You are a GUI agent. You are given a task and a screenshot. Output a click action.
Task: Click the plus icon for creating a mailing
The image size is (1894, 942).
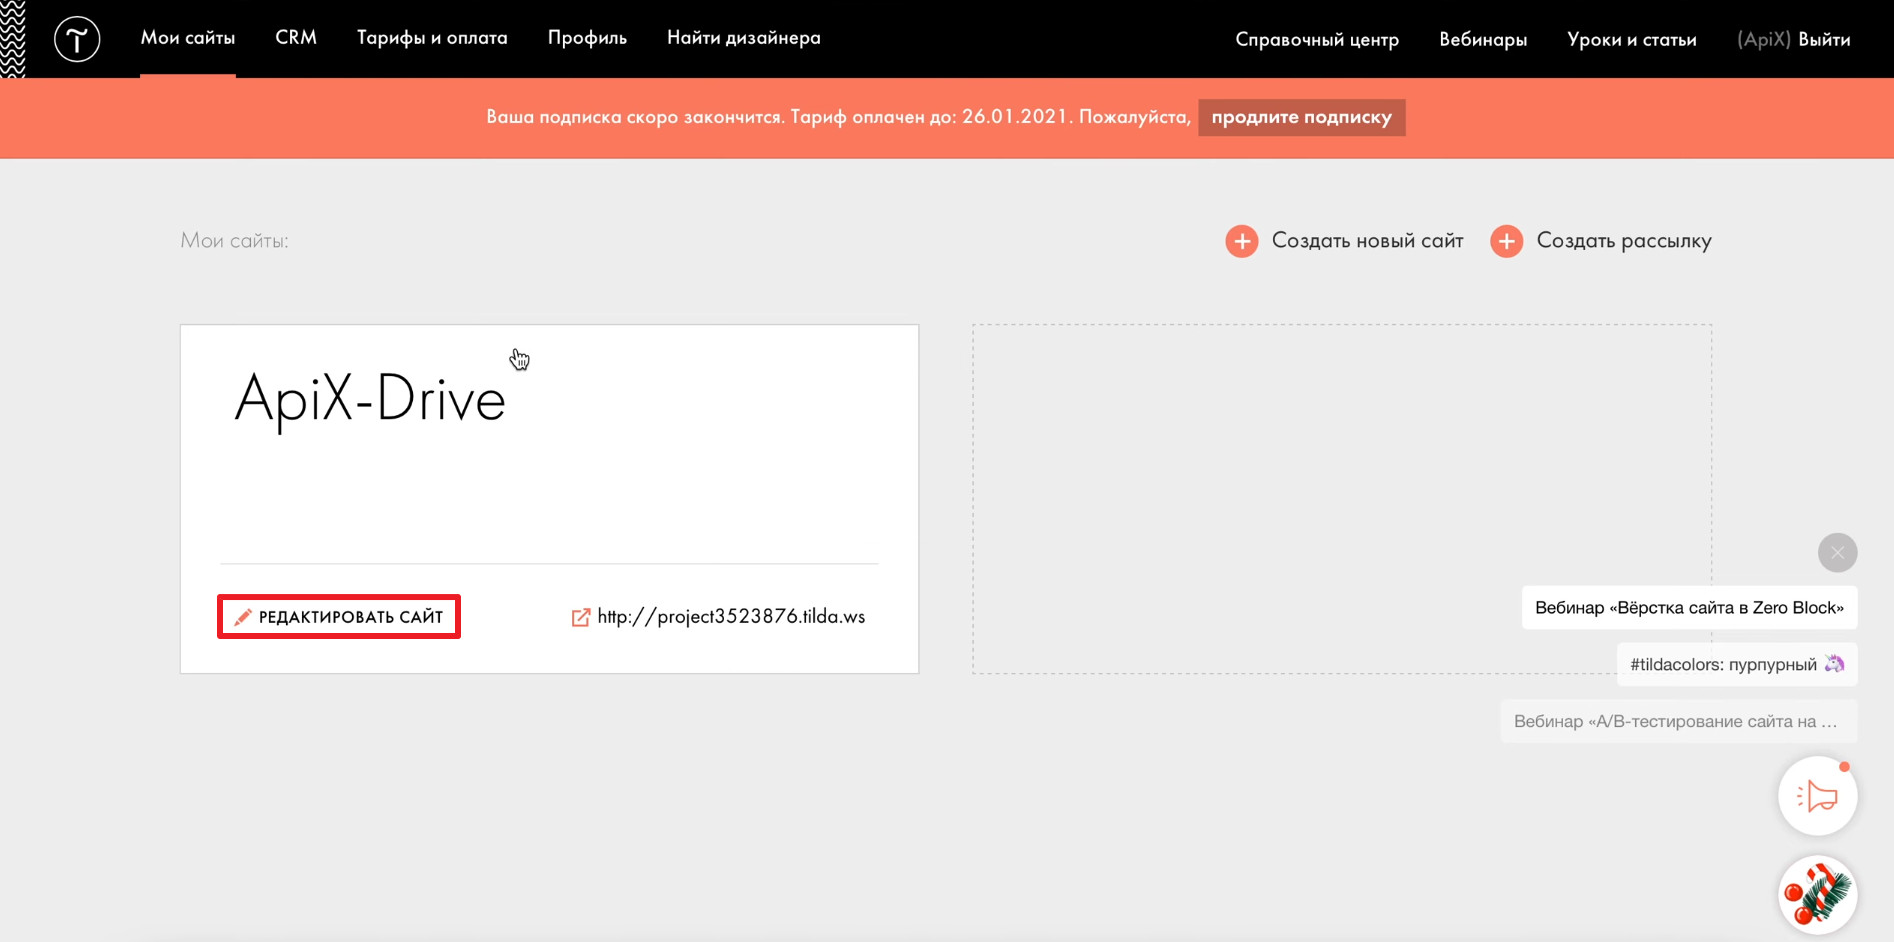click(x=1506, y=241)
